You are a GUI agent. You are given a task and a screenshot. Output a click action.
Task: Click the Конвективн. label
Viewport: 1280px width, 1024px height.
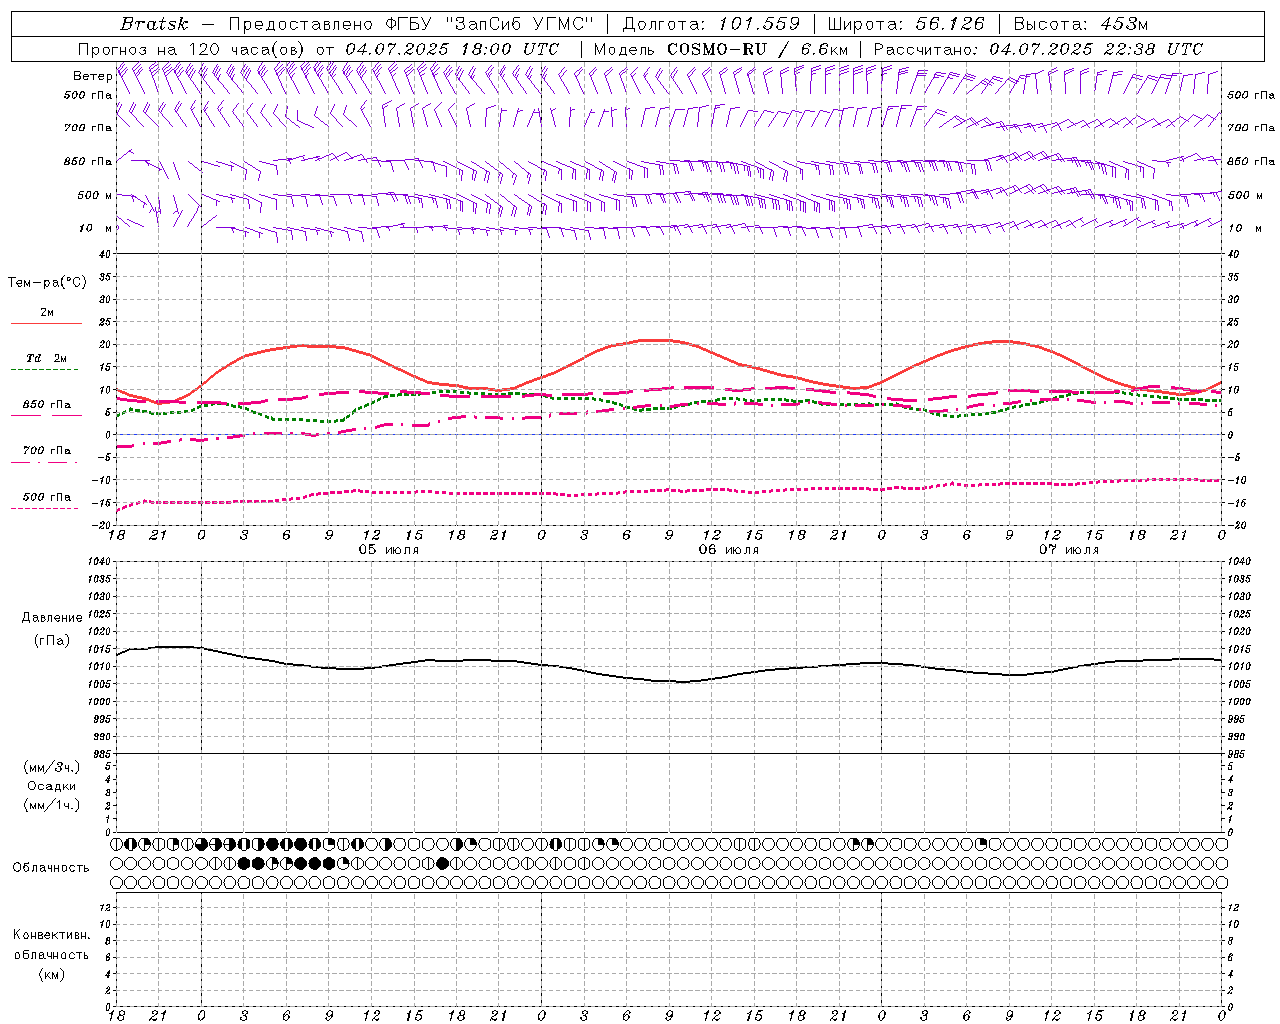(x=51, y=935)
